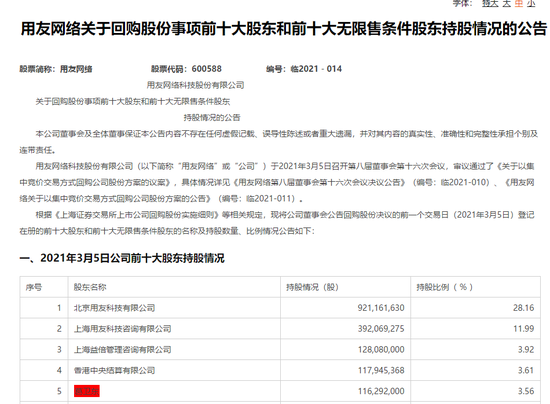Click the 持股情况（股）column header
This screenshot has height=404, width=550.
click(x=312, y=287)
